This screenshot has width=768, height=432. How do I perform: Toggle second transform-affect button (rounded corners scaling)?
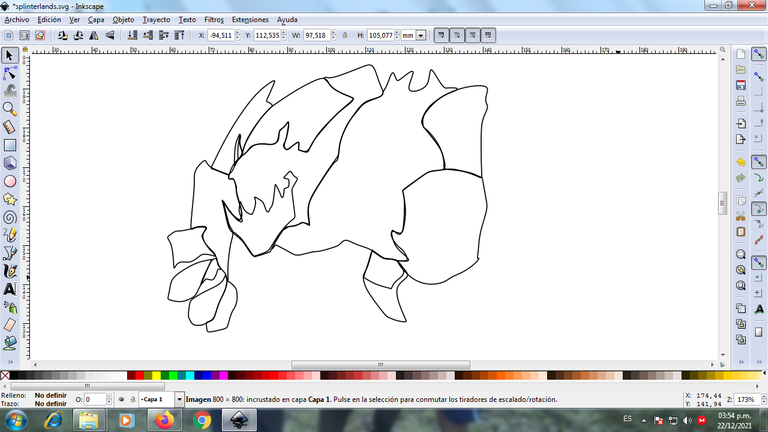click(x=457, y=35)
